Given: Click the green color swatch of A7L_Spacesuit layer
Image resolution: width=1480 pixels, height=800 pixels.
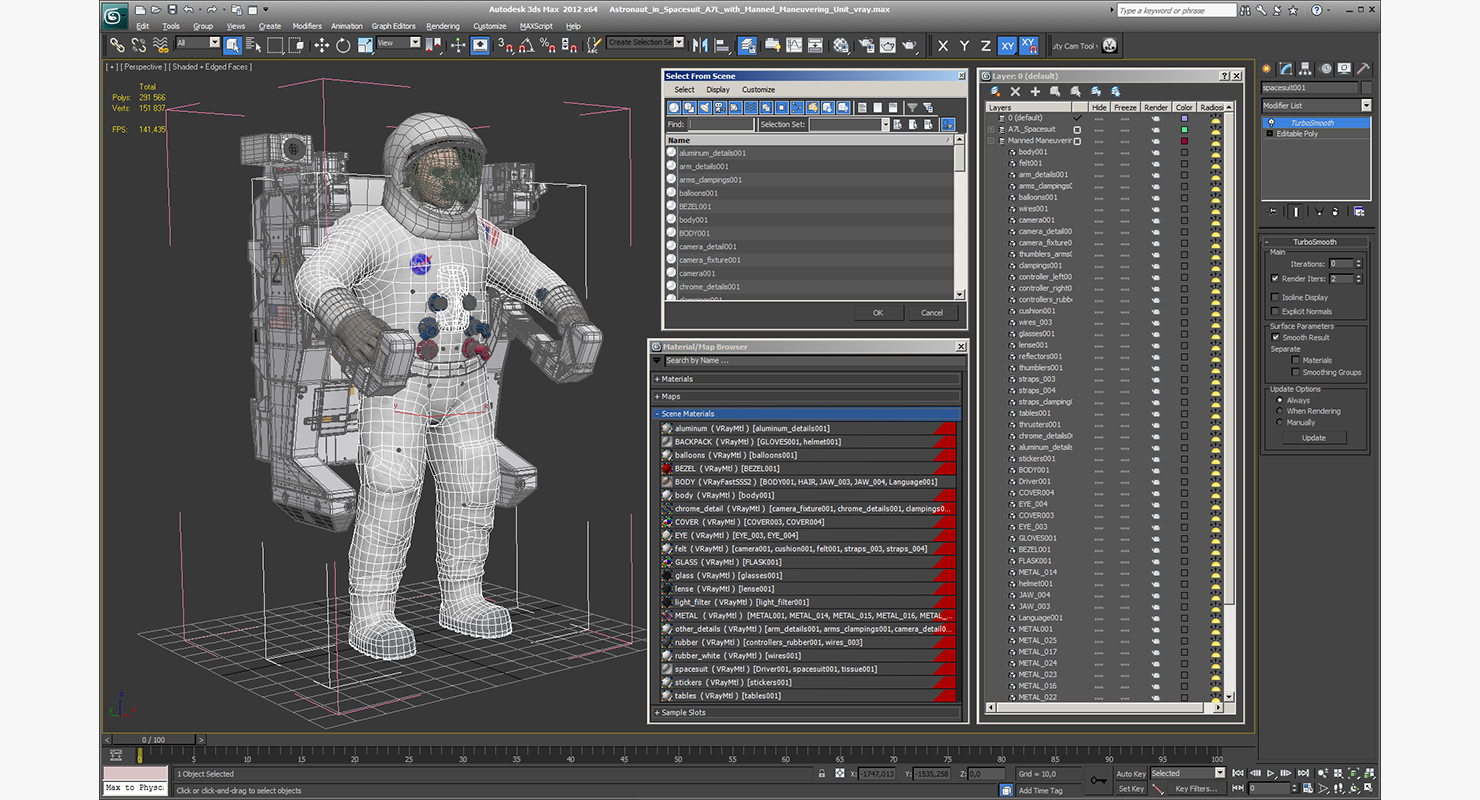Looking at the screenshot, I should tap(1185, 129).
